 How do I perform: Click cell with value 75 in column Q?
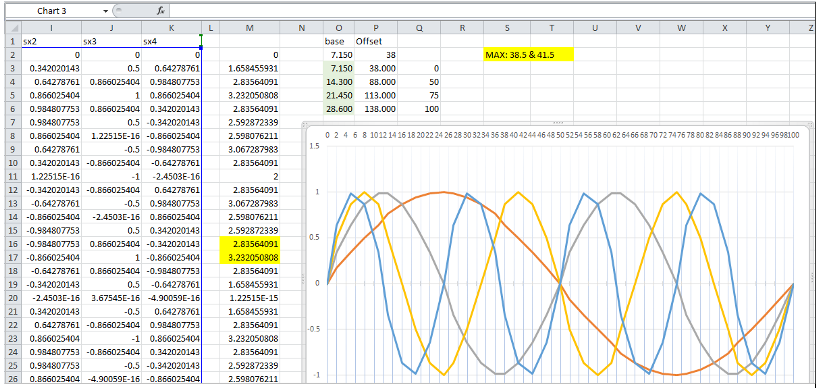pos(419,95)
